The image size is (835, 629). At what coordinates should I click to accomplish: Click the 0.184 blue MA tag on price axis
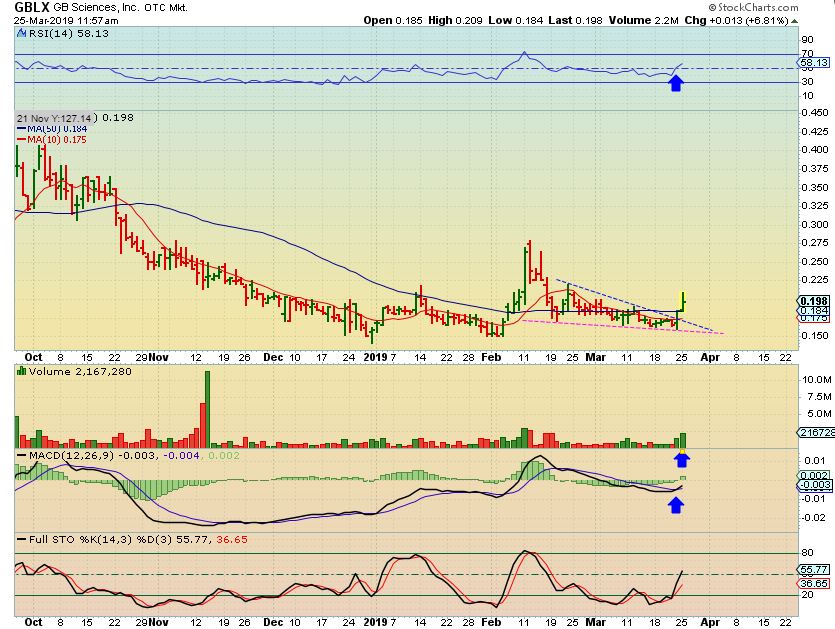(814, 311)
